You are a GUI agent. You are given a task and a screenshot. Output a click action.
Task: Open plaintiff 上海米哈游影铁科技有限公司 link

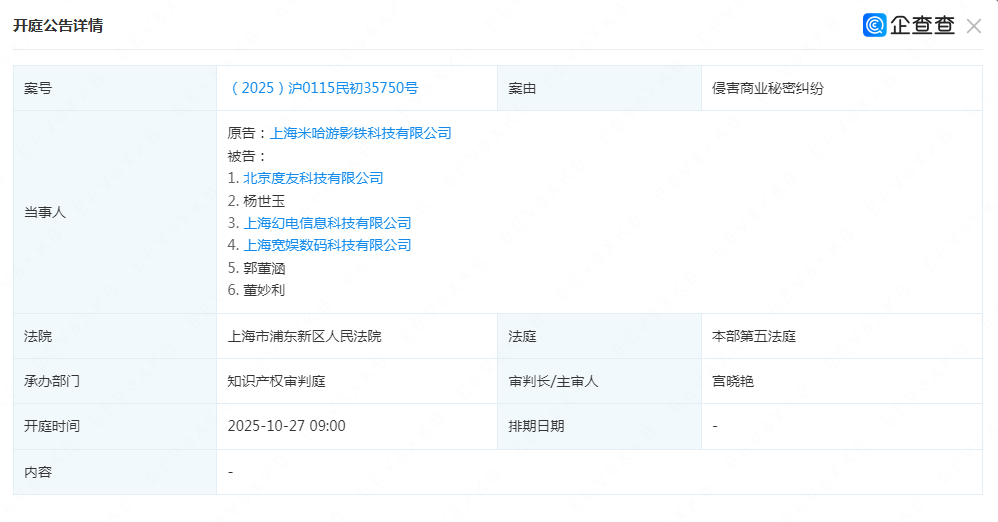[x=360, y=132]
